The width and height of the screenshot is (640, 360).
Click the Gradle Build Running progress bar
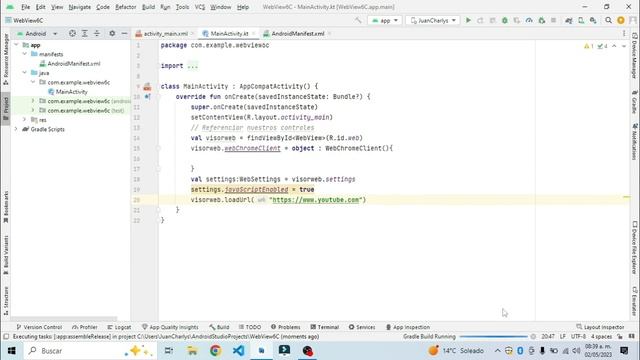click(x=493, y=337)
